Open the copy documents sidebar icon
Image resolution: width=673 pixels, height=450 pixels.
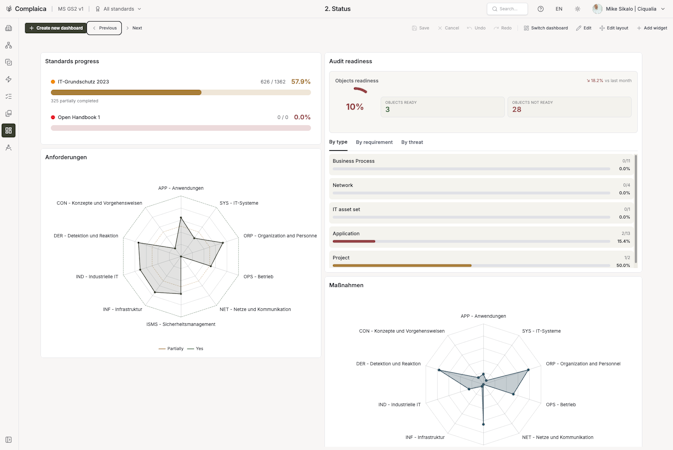9,62
